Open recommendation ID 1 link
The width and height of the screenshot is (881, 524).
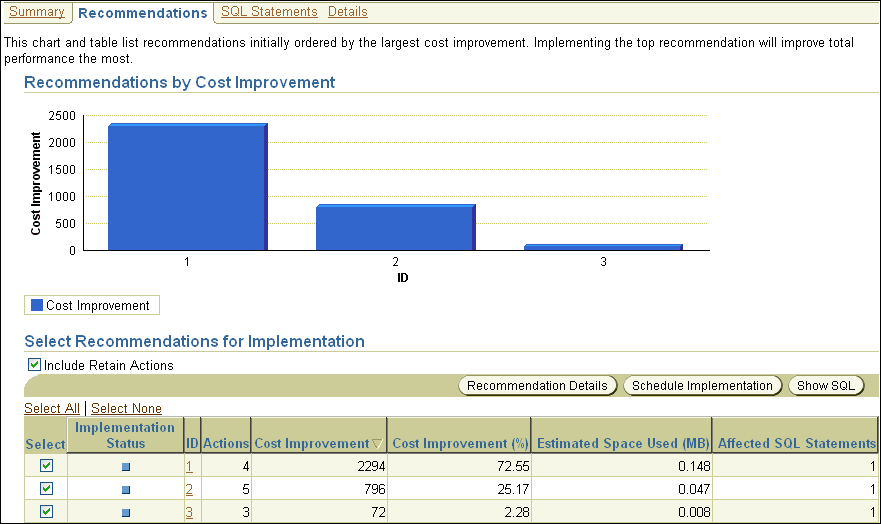click(x=189, y=467)
